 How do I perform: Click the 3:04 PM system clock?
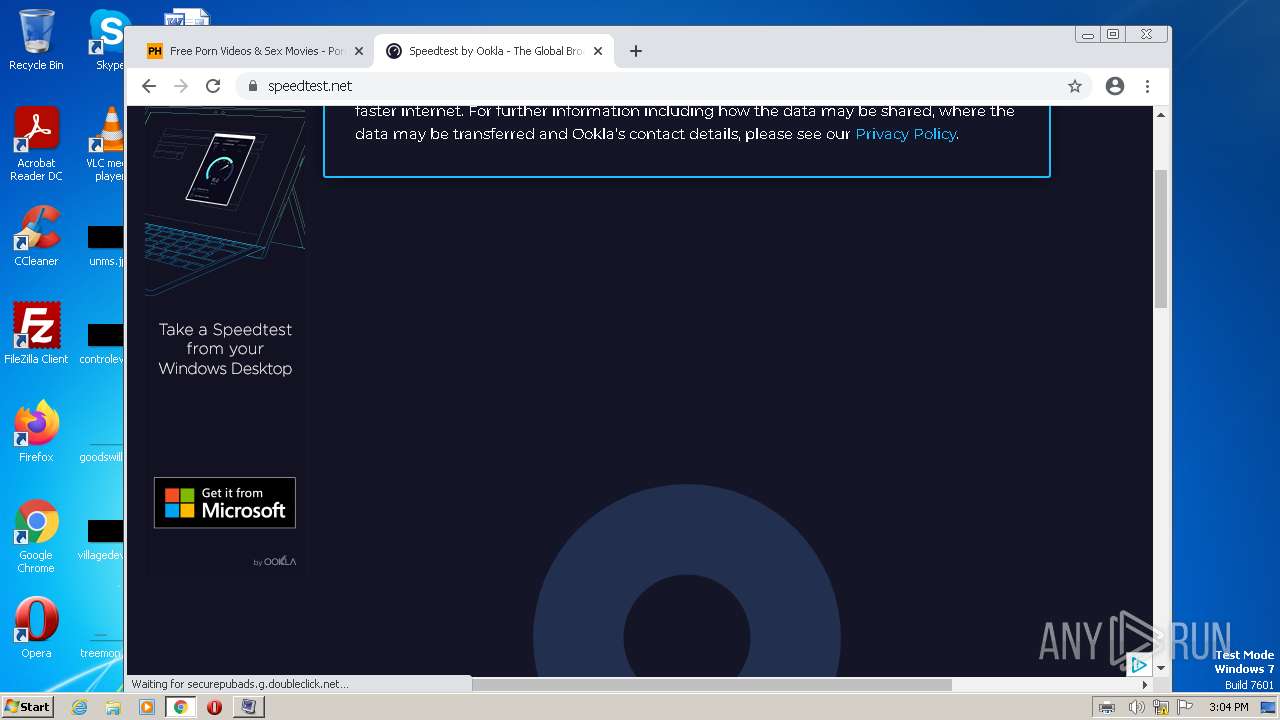point(1228,707)
